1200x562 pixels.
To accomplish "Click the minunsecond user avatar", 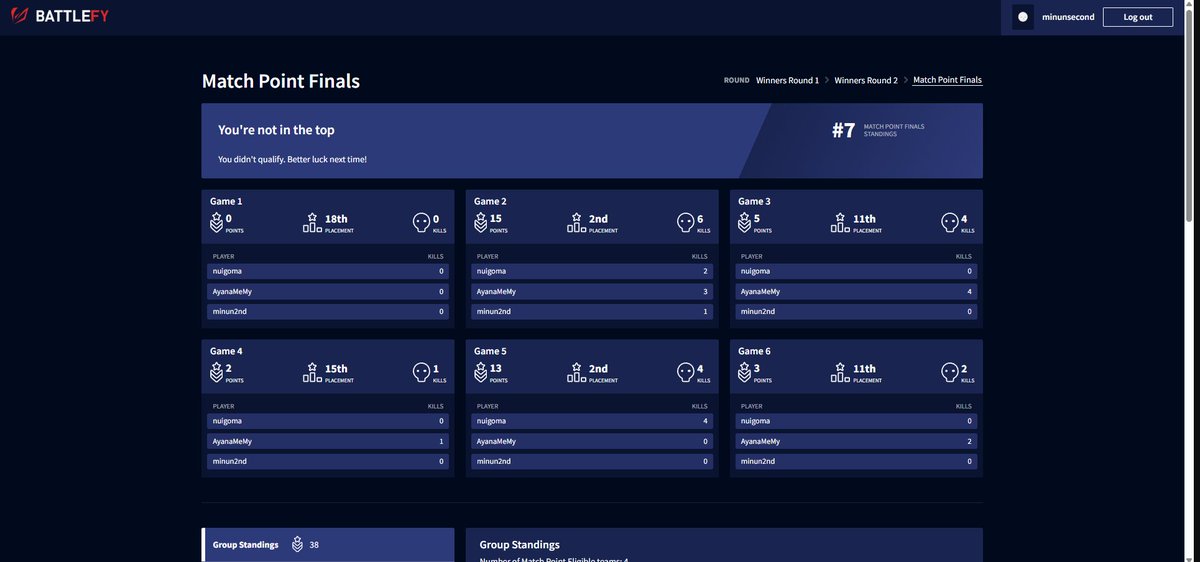I will tap(1023, 17).
